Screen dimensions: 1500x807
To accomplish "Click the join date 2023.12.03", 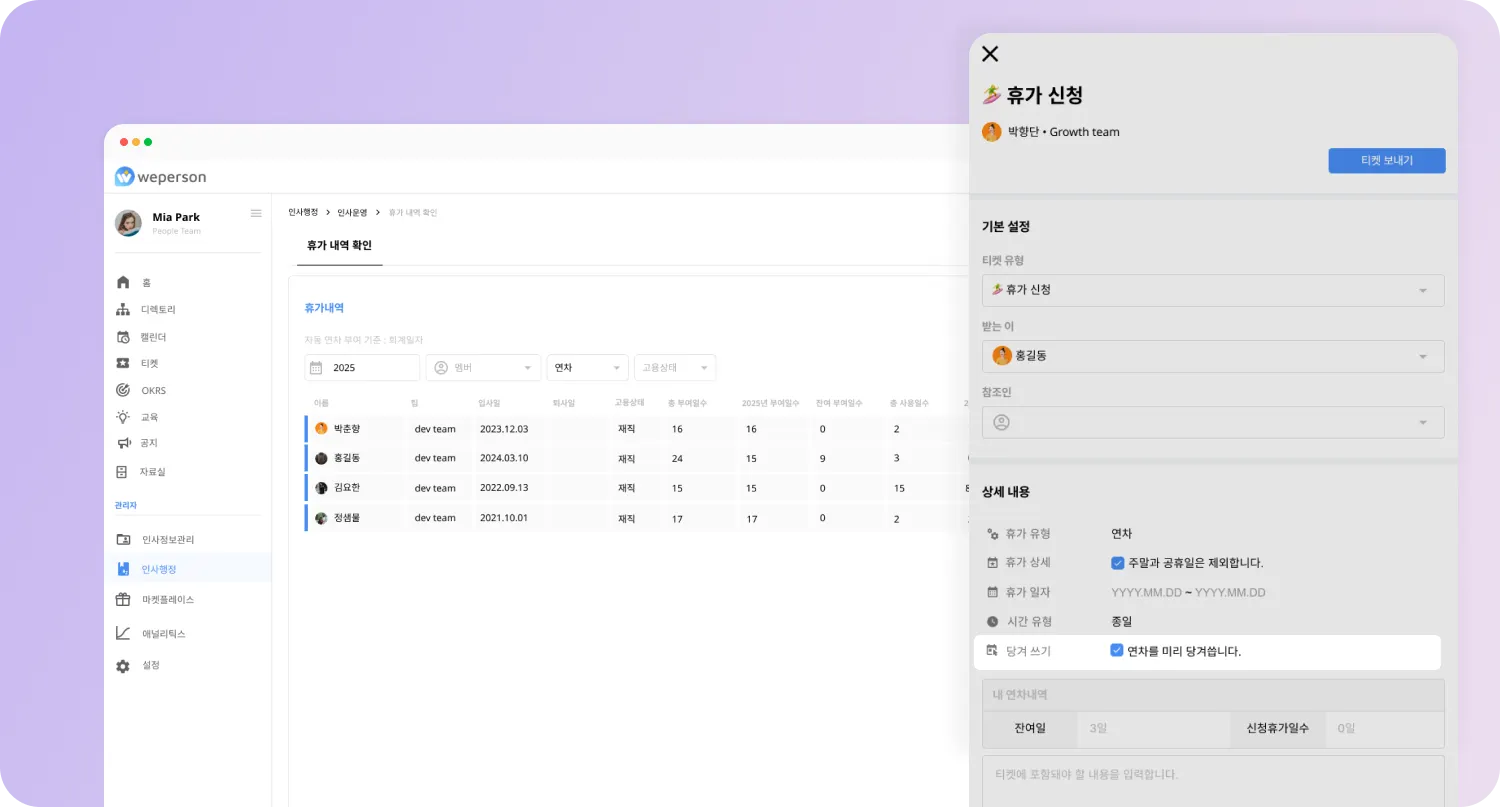I will click(504, 429).
